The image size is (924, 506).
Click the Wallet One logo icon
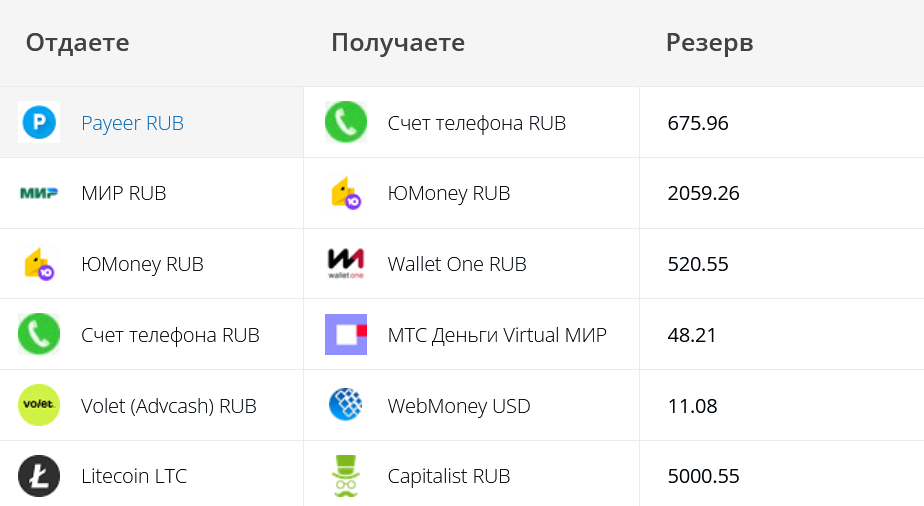coord(346,263)
